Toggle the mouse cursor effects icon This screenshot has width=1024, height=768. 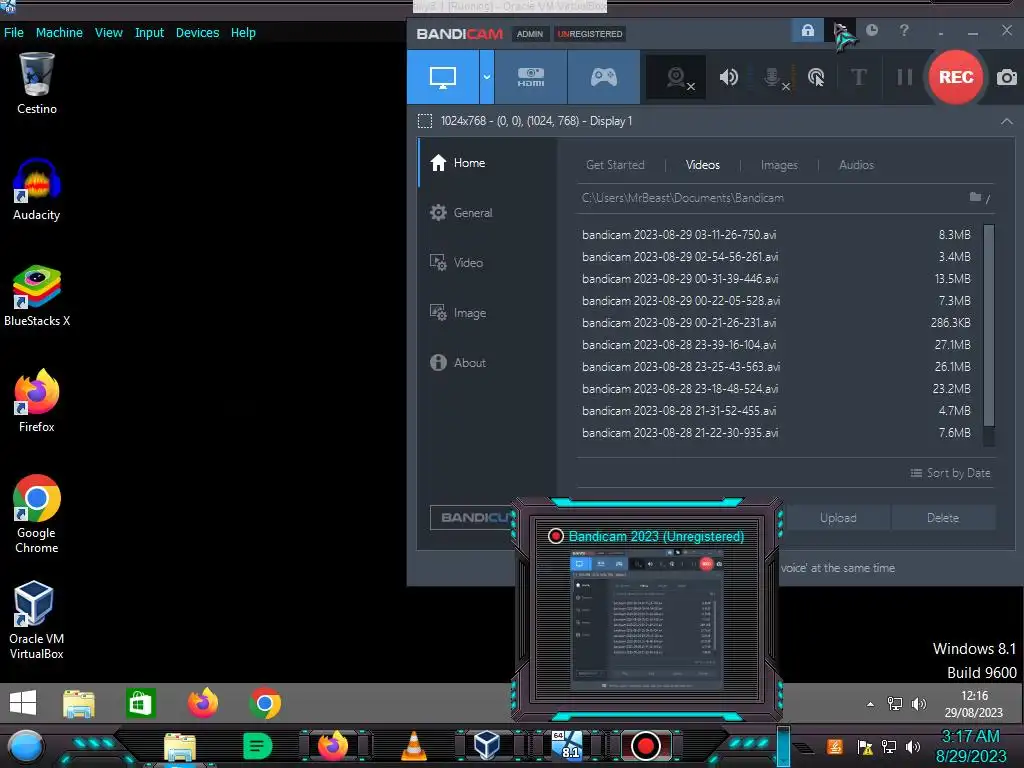pos(816,78)
